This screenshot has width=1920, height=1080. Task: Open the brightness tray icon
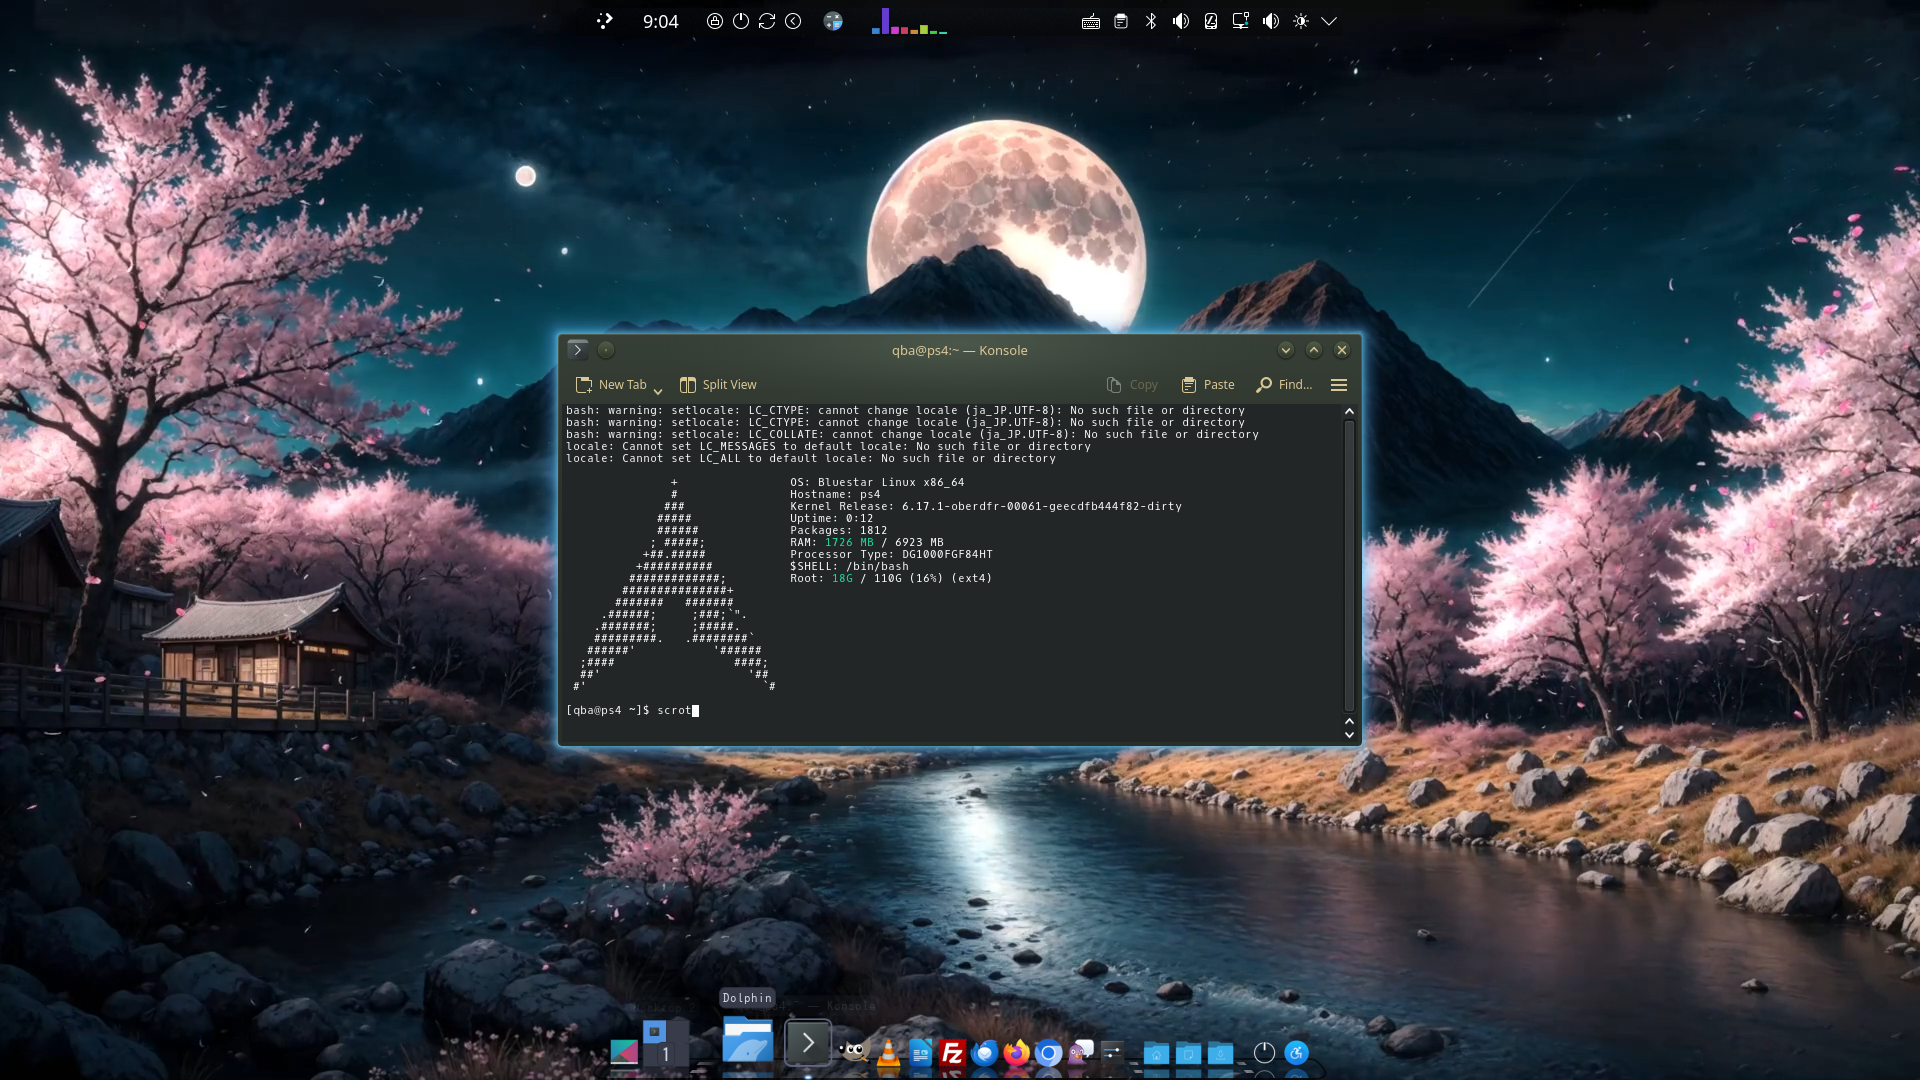tap(1301, 21)
